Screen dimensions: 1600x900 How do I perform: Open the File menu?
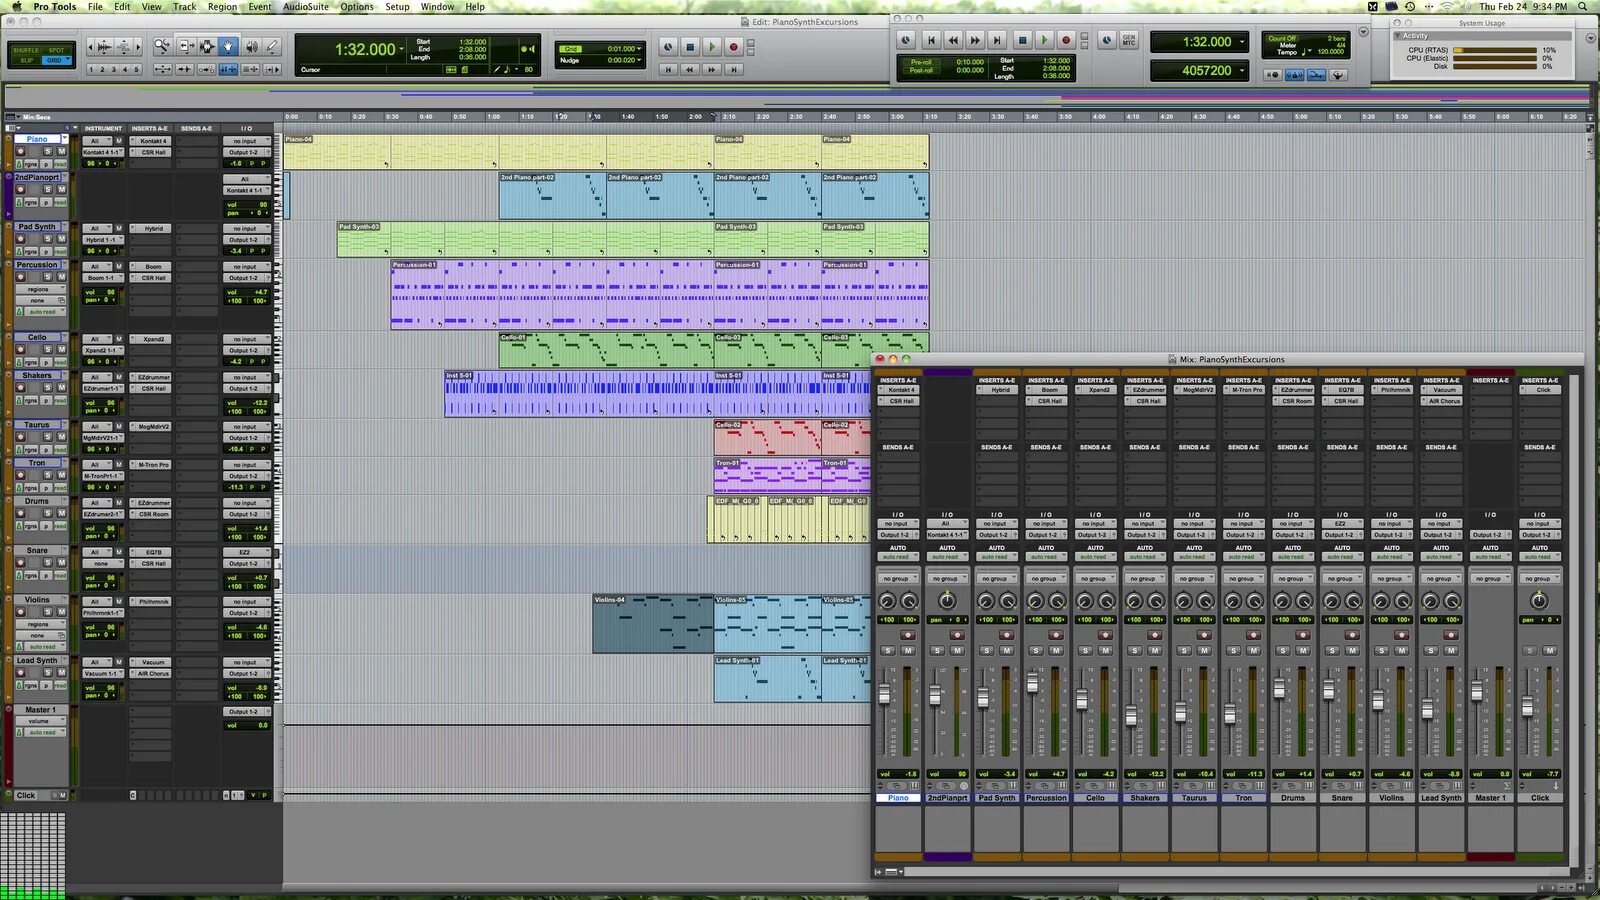point(95,6)
